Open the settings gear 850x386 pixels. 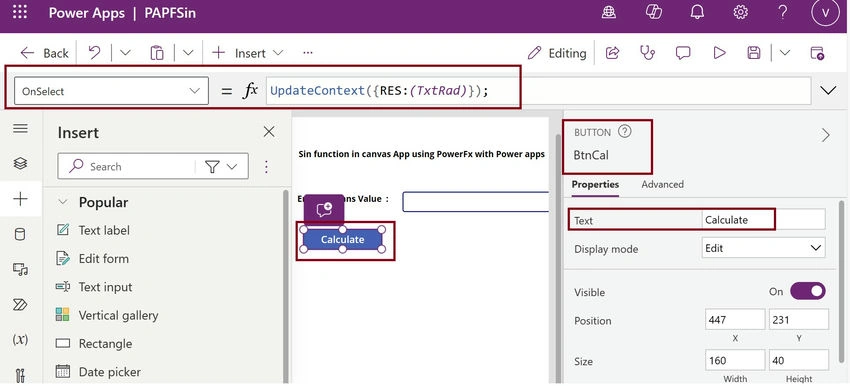[740, 12]
